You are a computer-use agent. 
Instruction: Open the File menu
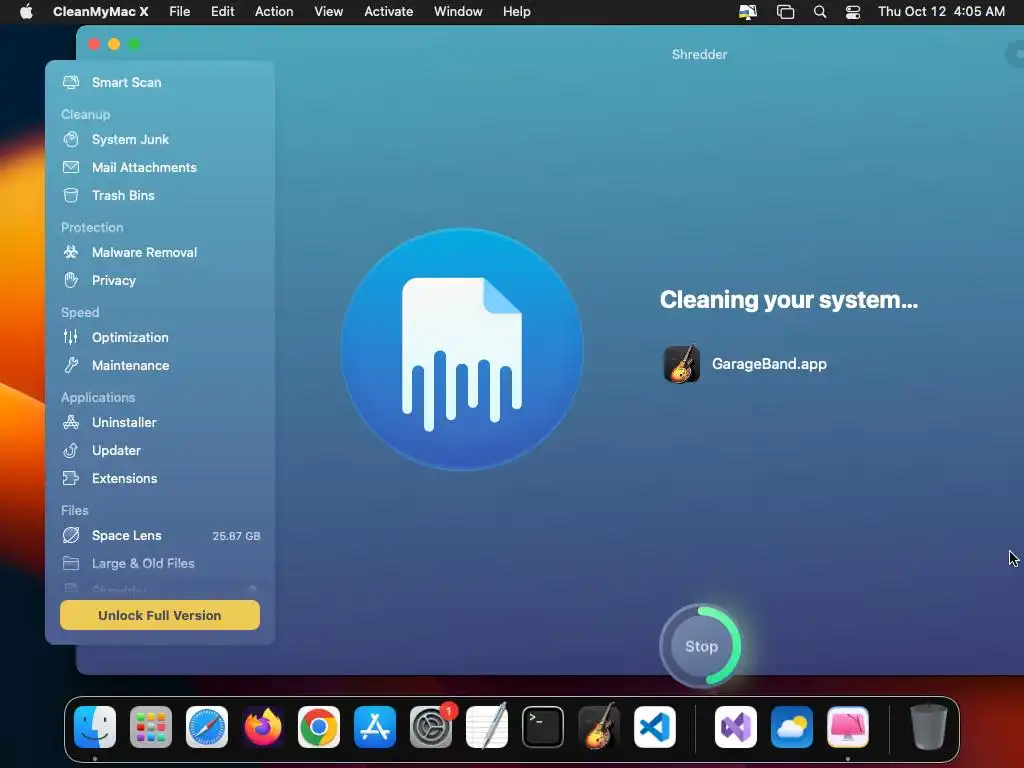pos(180,12)
